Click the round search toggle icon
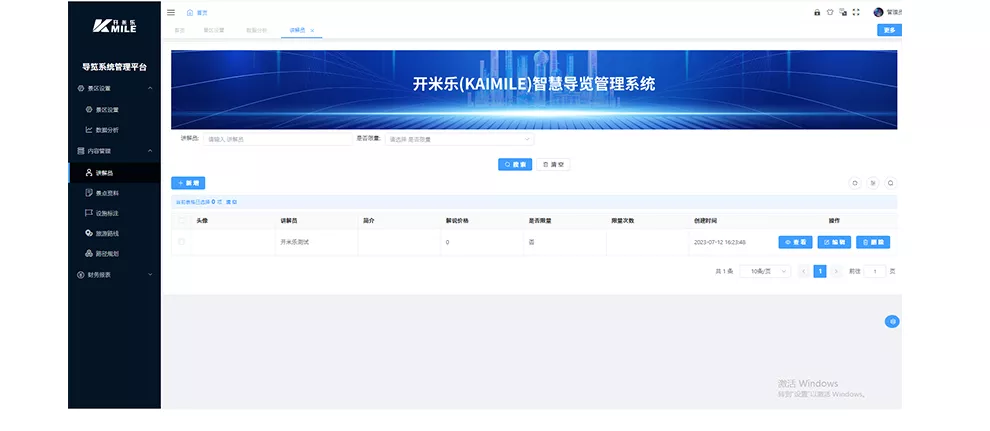Screen dimensions: 990x431 coord(890,183)
